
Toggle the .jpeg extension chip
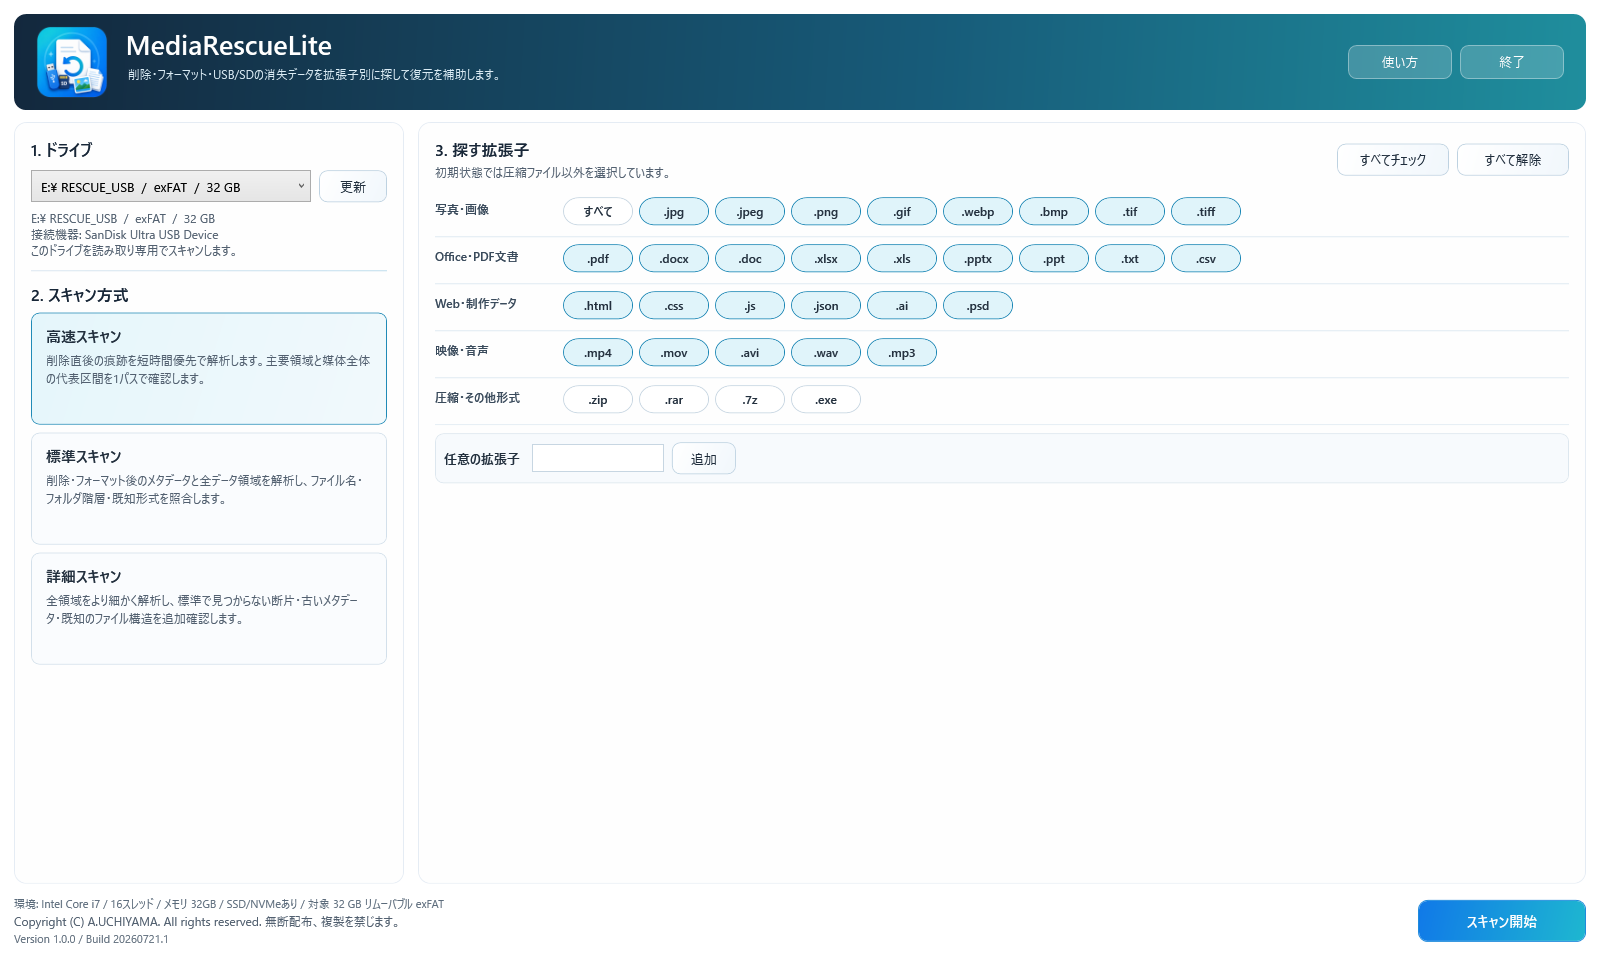click(750, 212)
